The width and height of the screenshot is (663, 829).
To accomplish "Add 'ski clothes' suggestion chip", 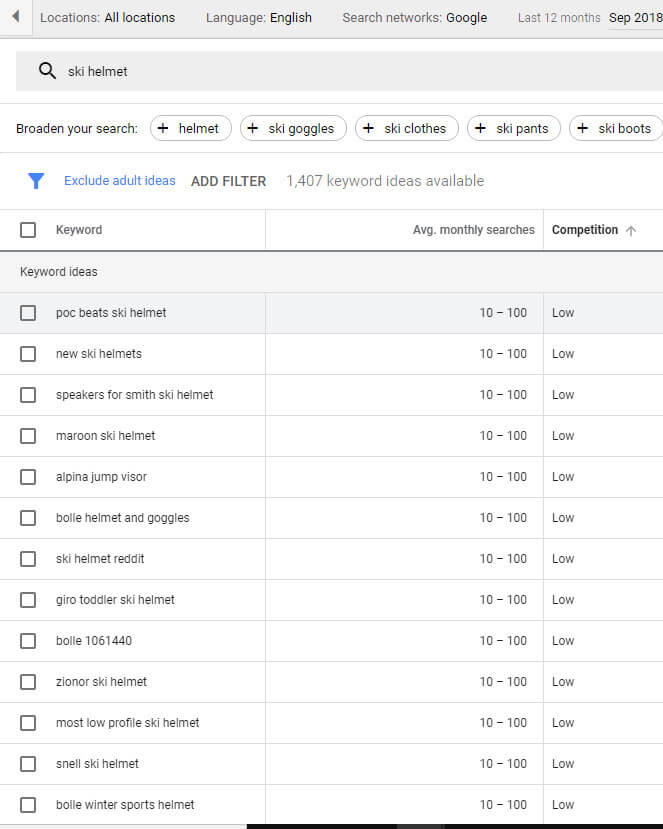I will 406,128.
